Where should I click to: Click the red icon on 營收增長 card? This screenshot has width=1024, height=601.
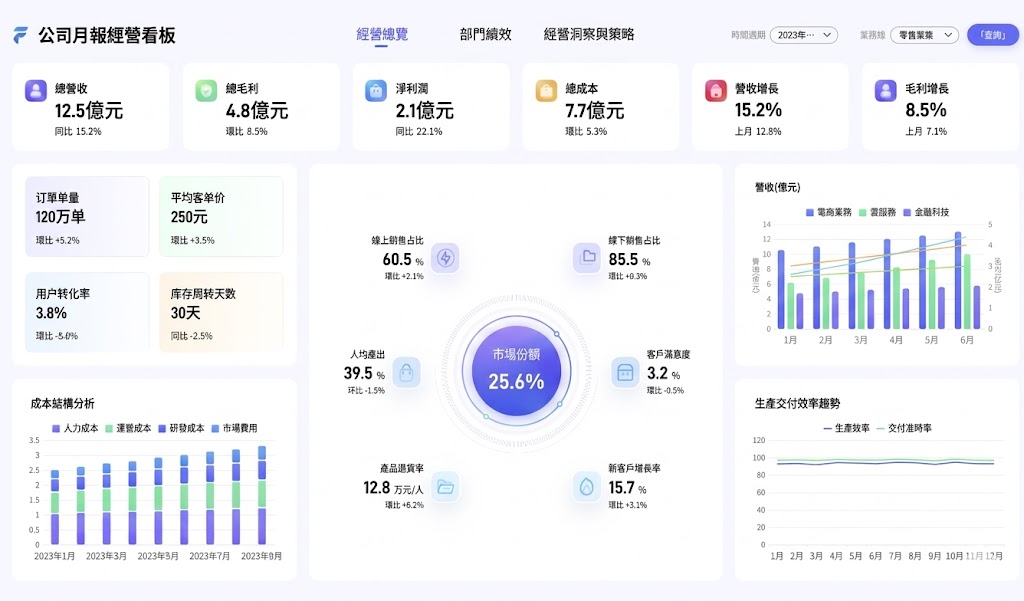coord(714,90)
